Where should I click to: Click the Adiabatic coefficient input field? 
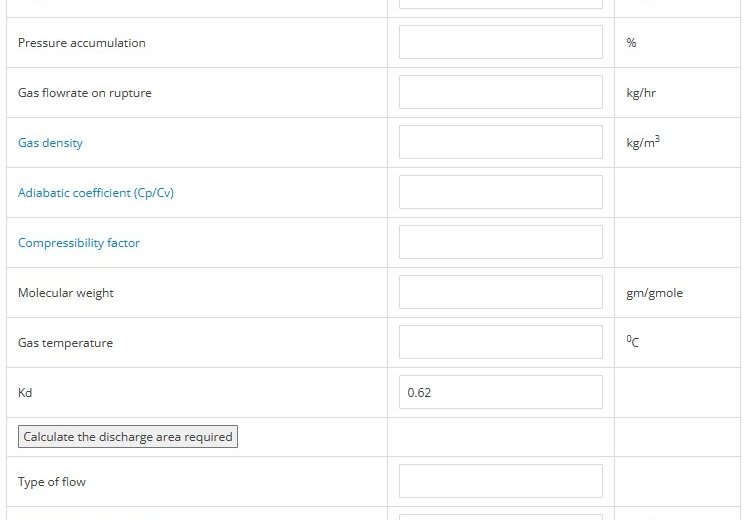[501, 192]
